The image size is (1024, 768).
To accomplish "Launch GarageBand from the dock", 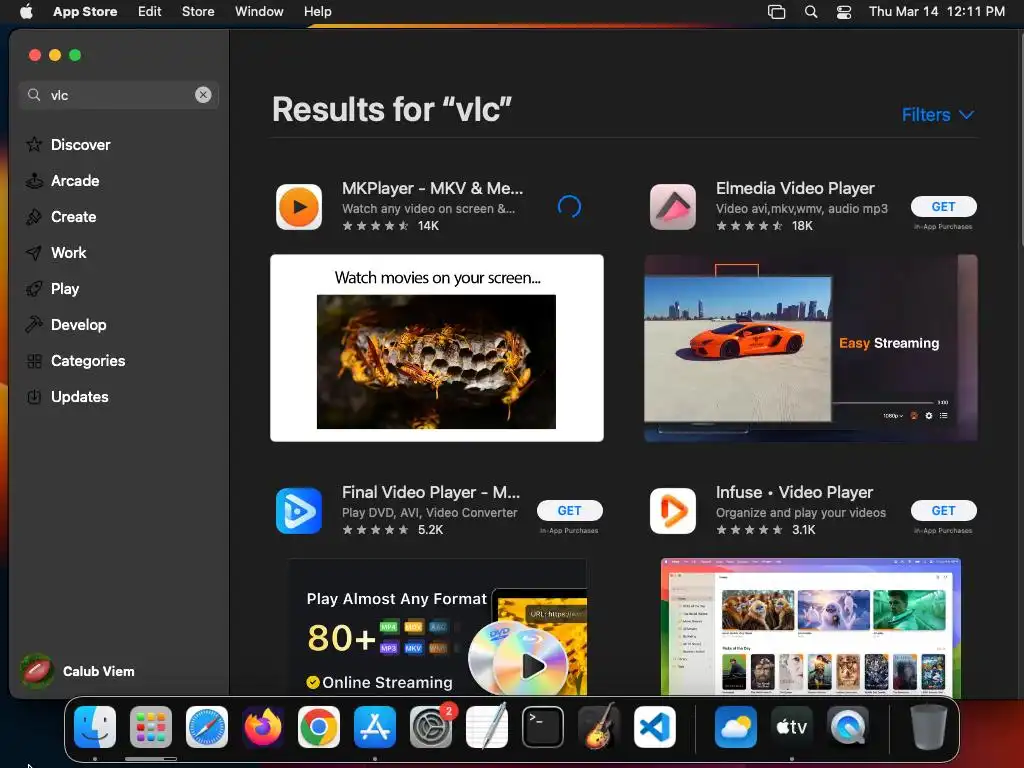I will (599, 726).
